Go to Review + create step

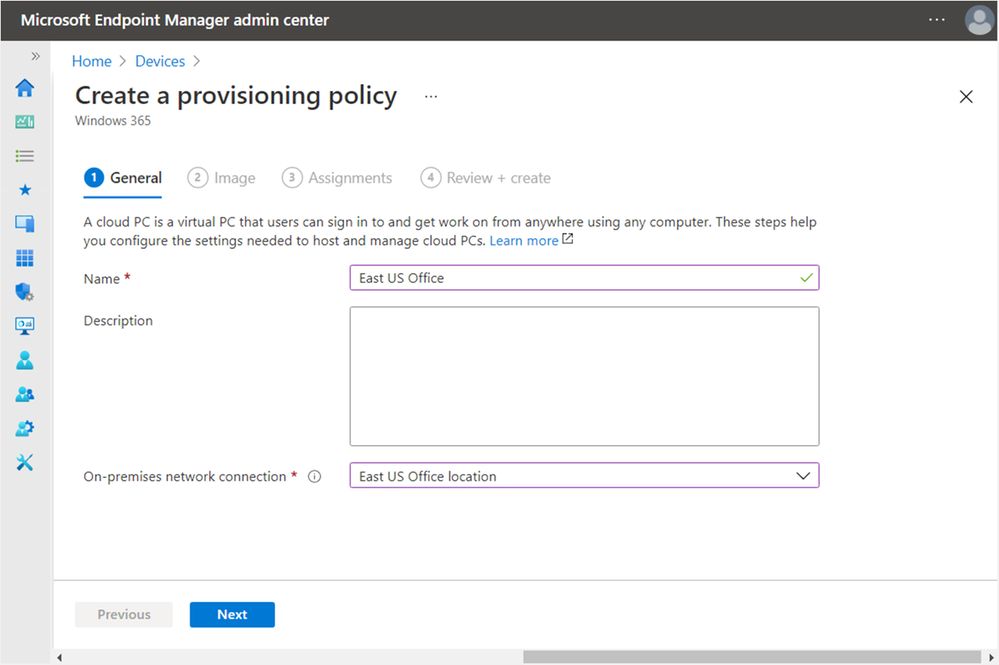pyautogui.click(x=486, y=178)
